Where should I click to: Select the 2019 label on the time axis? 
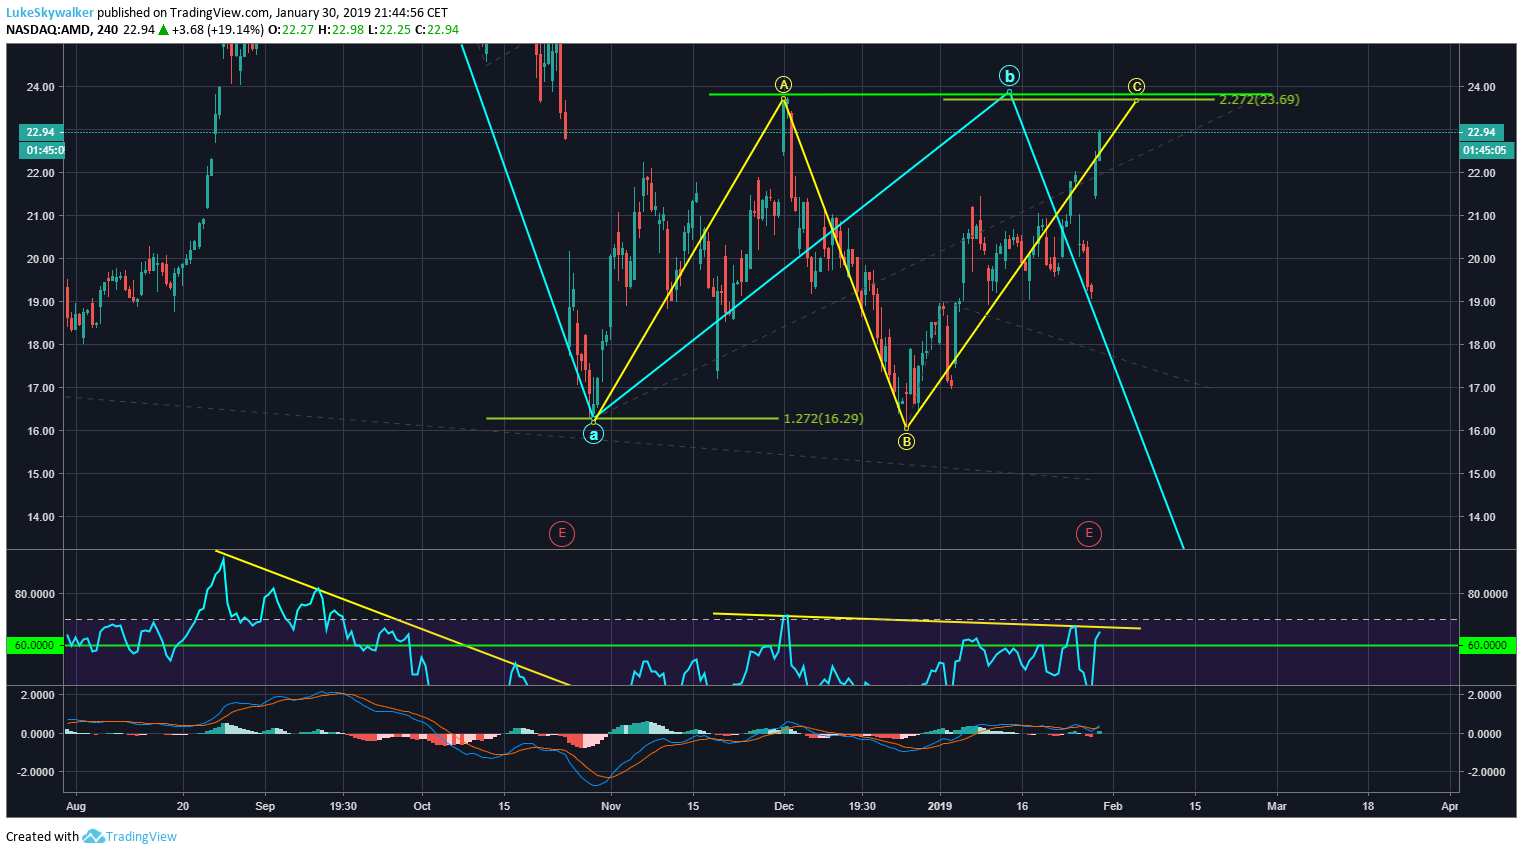pyautogui.click(x=940, y=806)
